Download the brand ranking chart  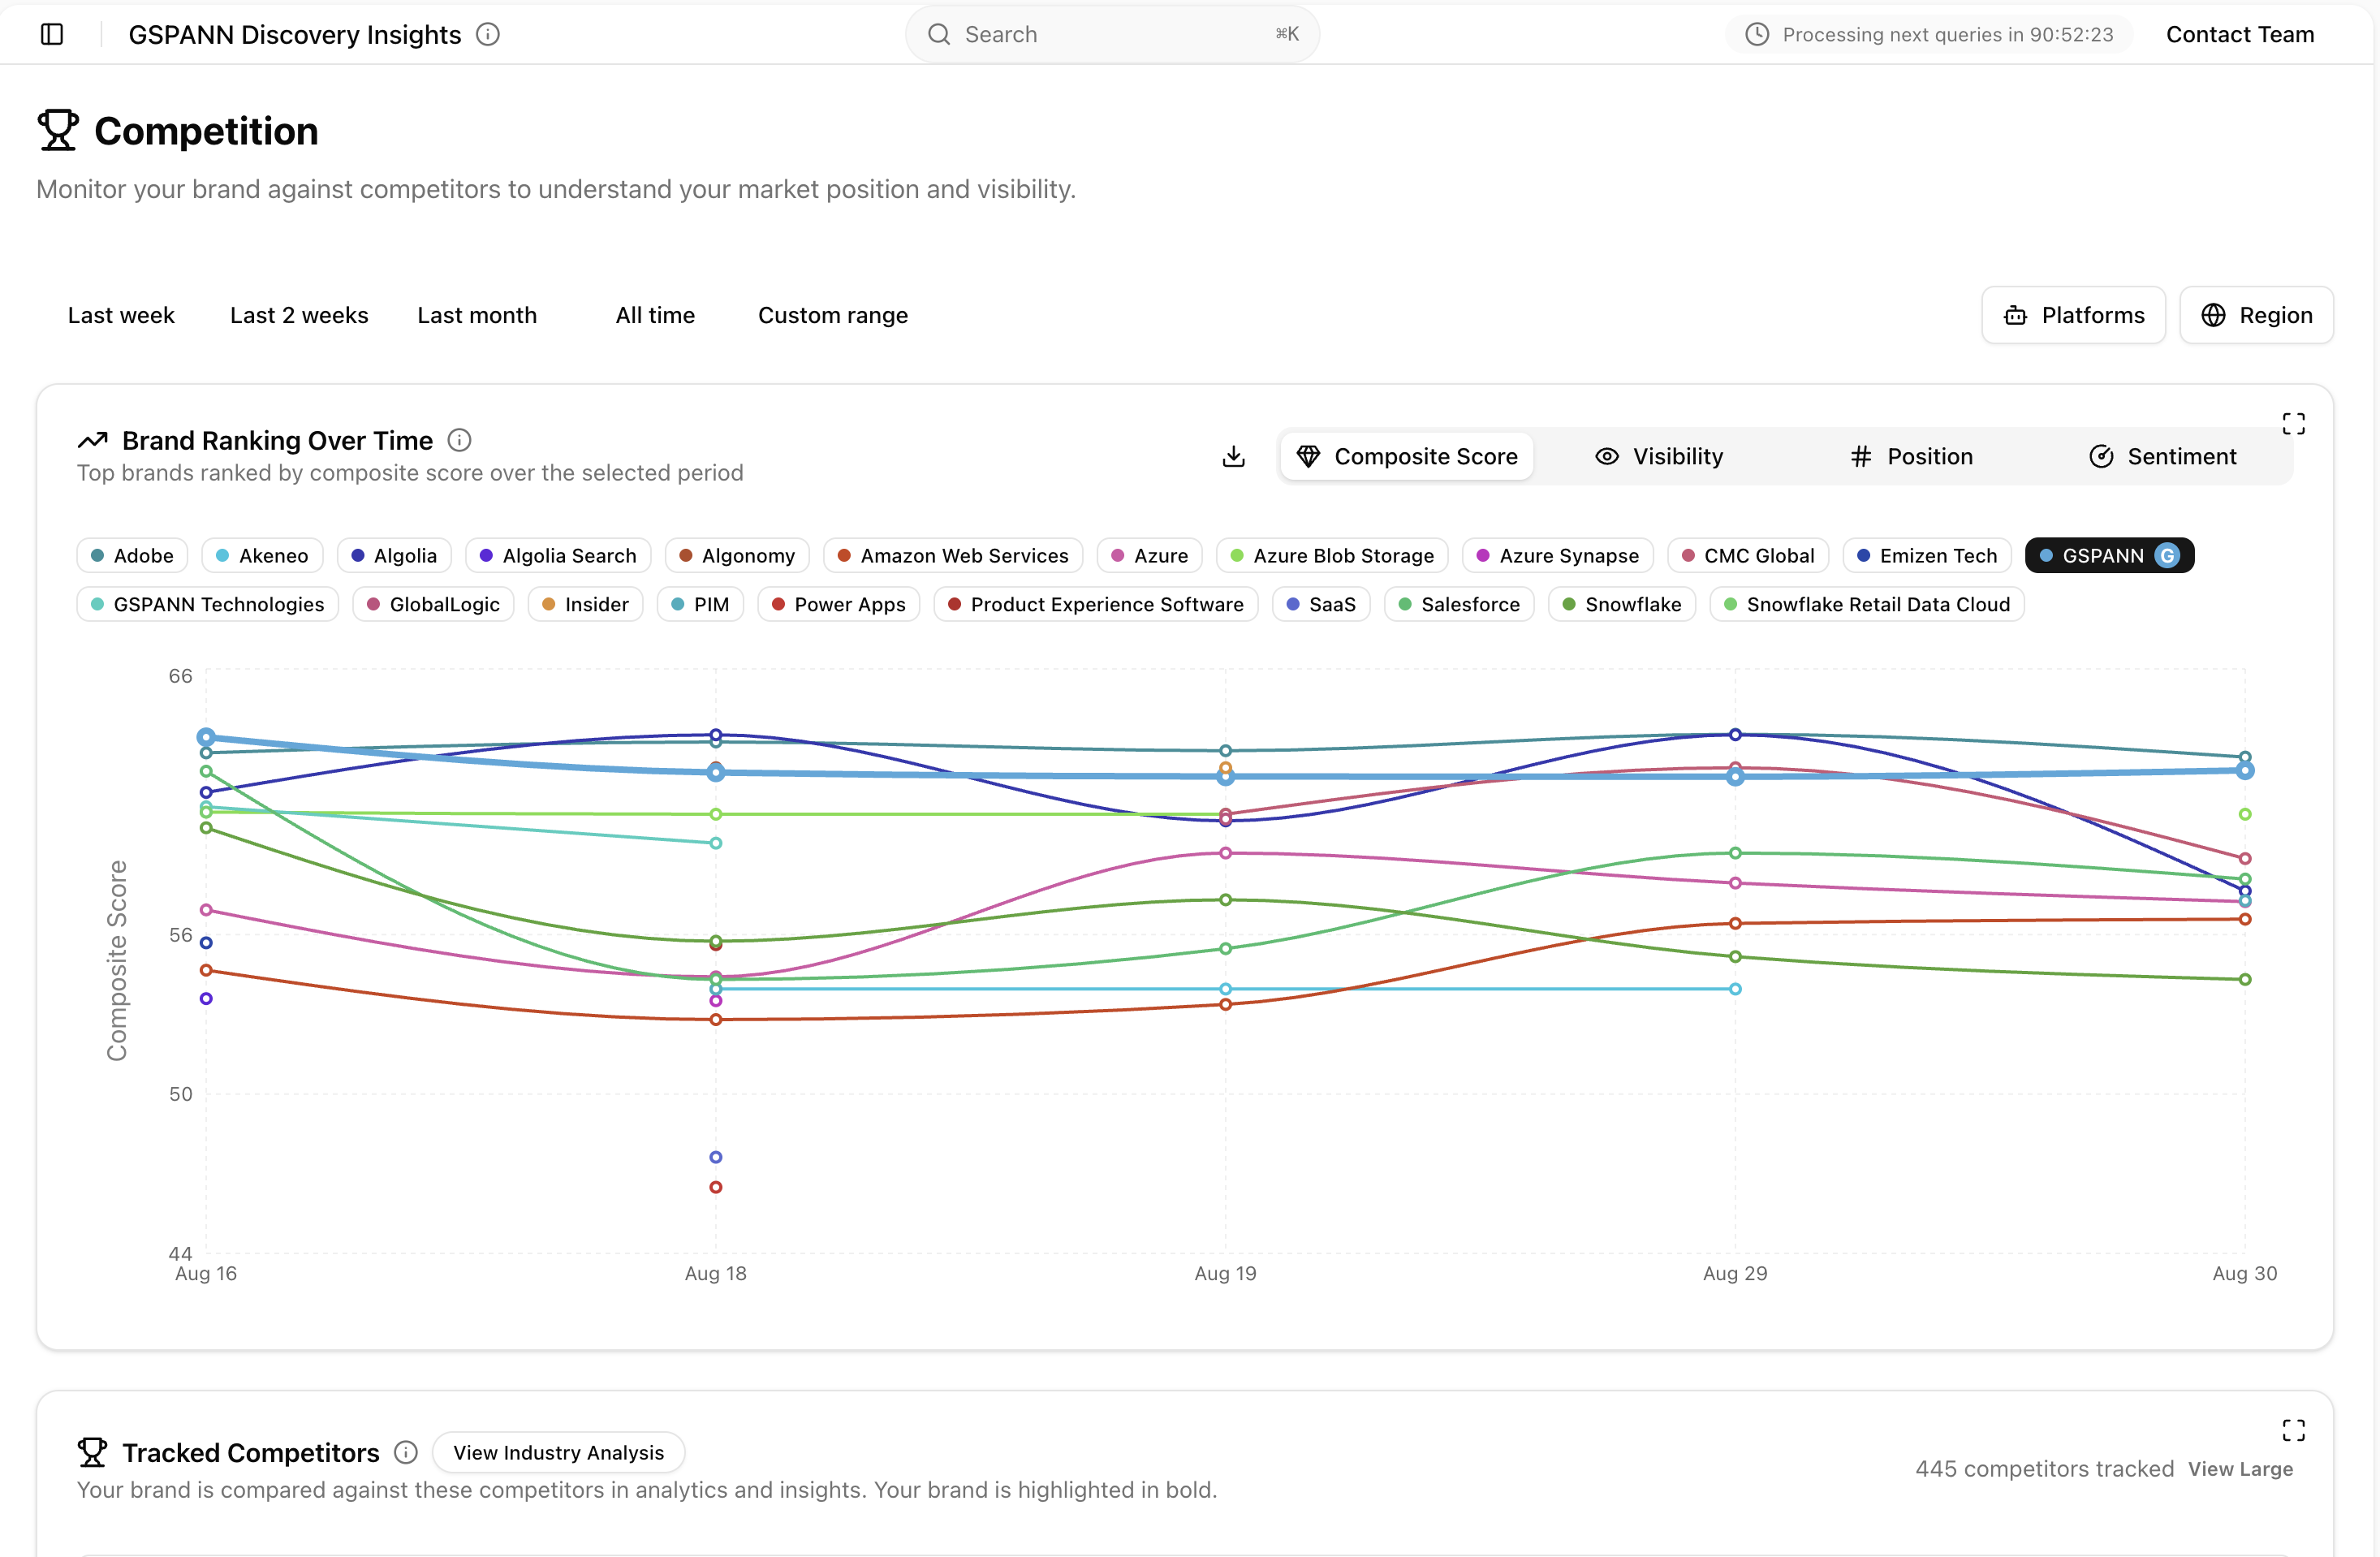tap(1234, 456)
